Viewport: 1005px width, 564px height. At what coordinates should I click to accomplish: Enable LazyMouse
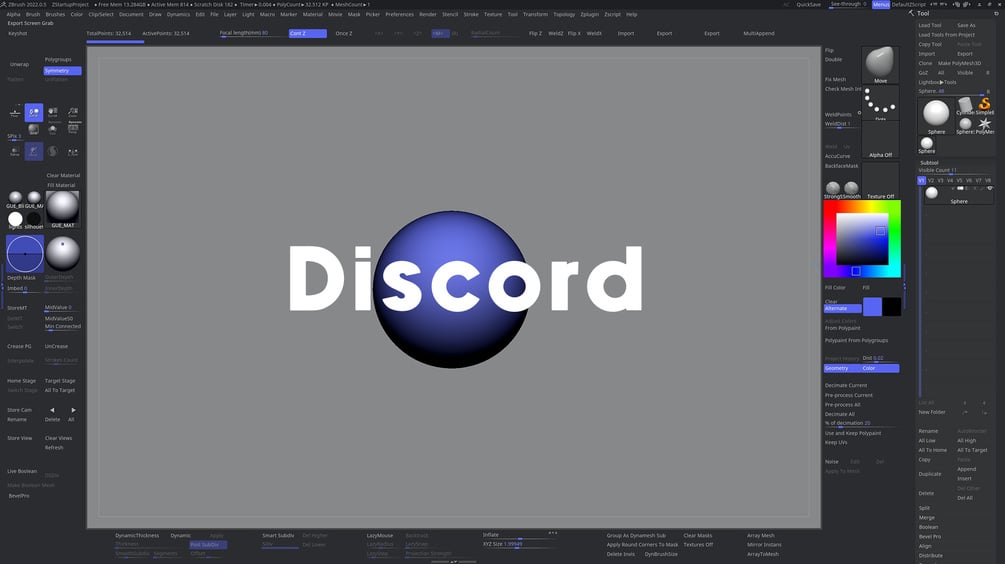pyautogui.click(x=380, y=535)
